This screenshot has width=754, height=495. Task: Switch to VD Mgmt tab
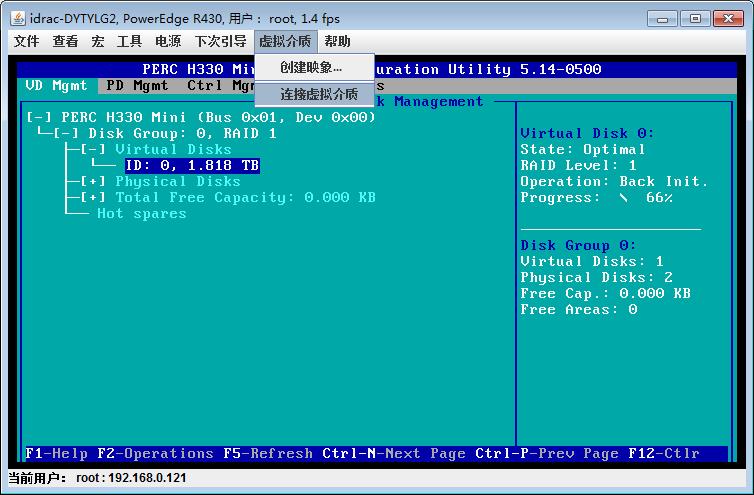coord(57,86)
